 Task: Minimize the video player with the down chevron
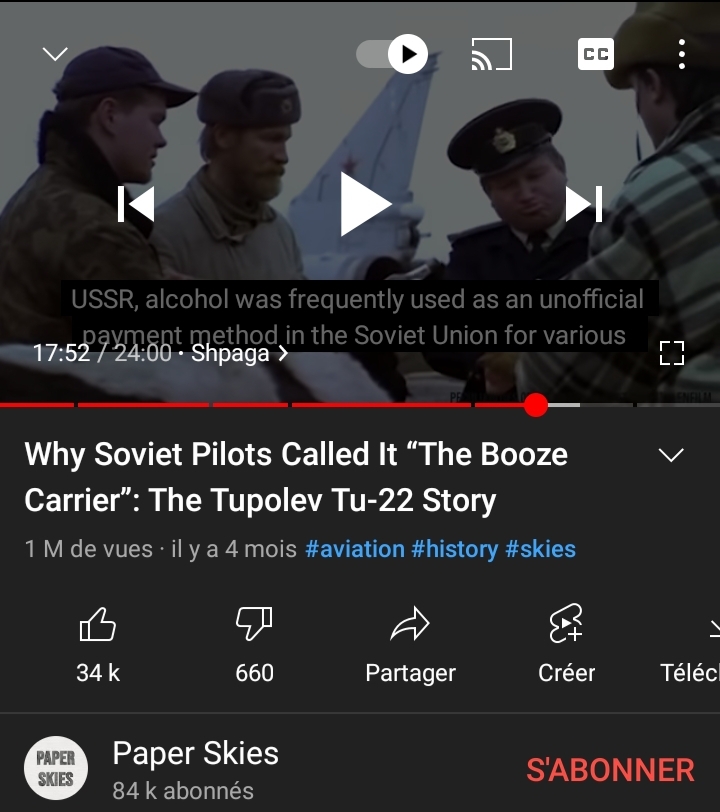pyautogui.click(x=55, y=54)
